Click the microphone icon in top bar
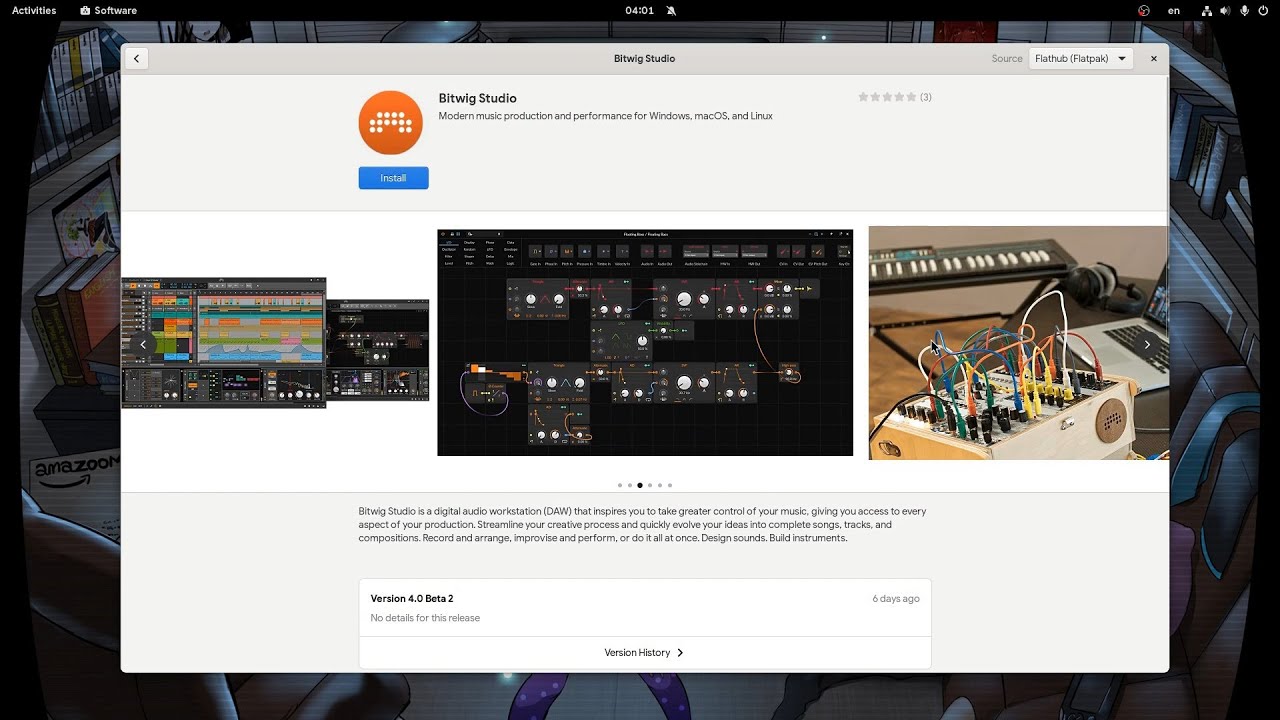 tap(1245, 10)
